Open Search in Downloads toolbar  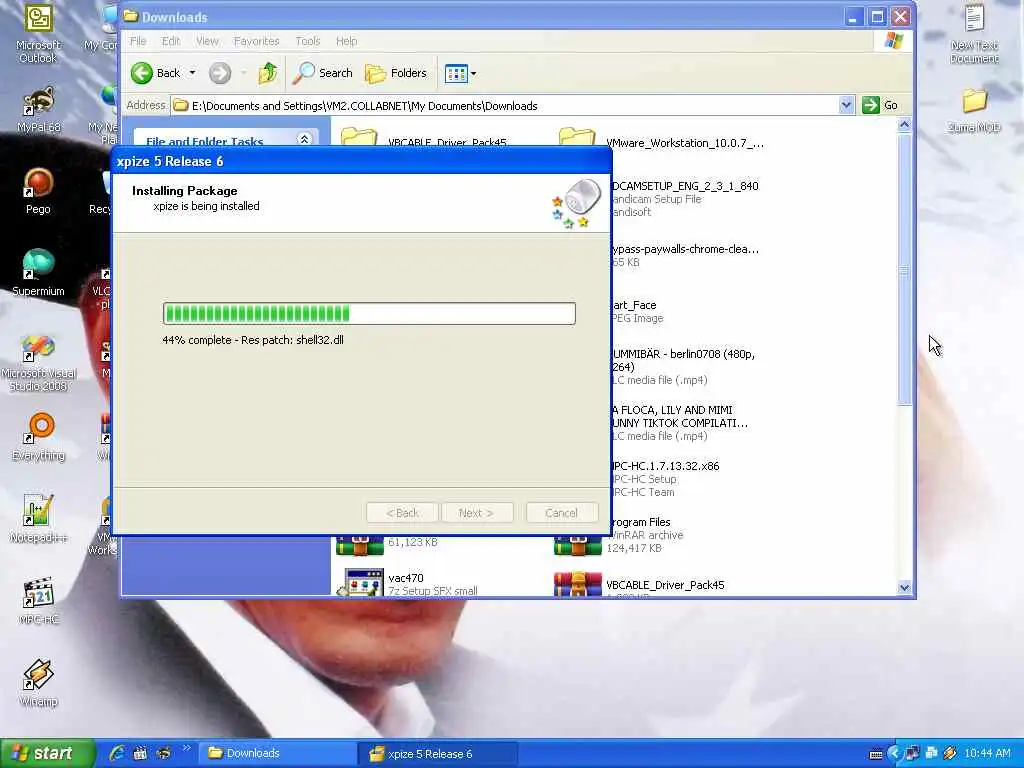click(323, 73)
